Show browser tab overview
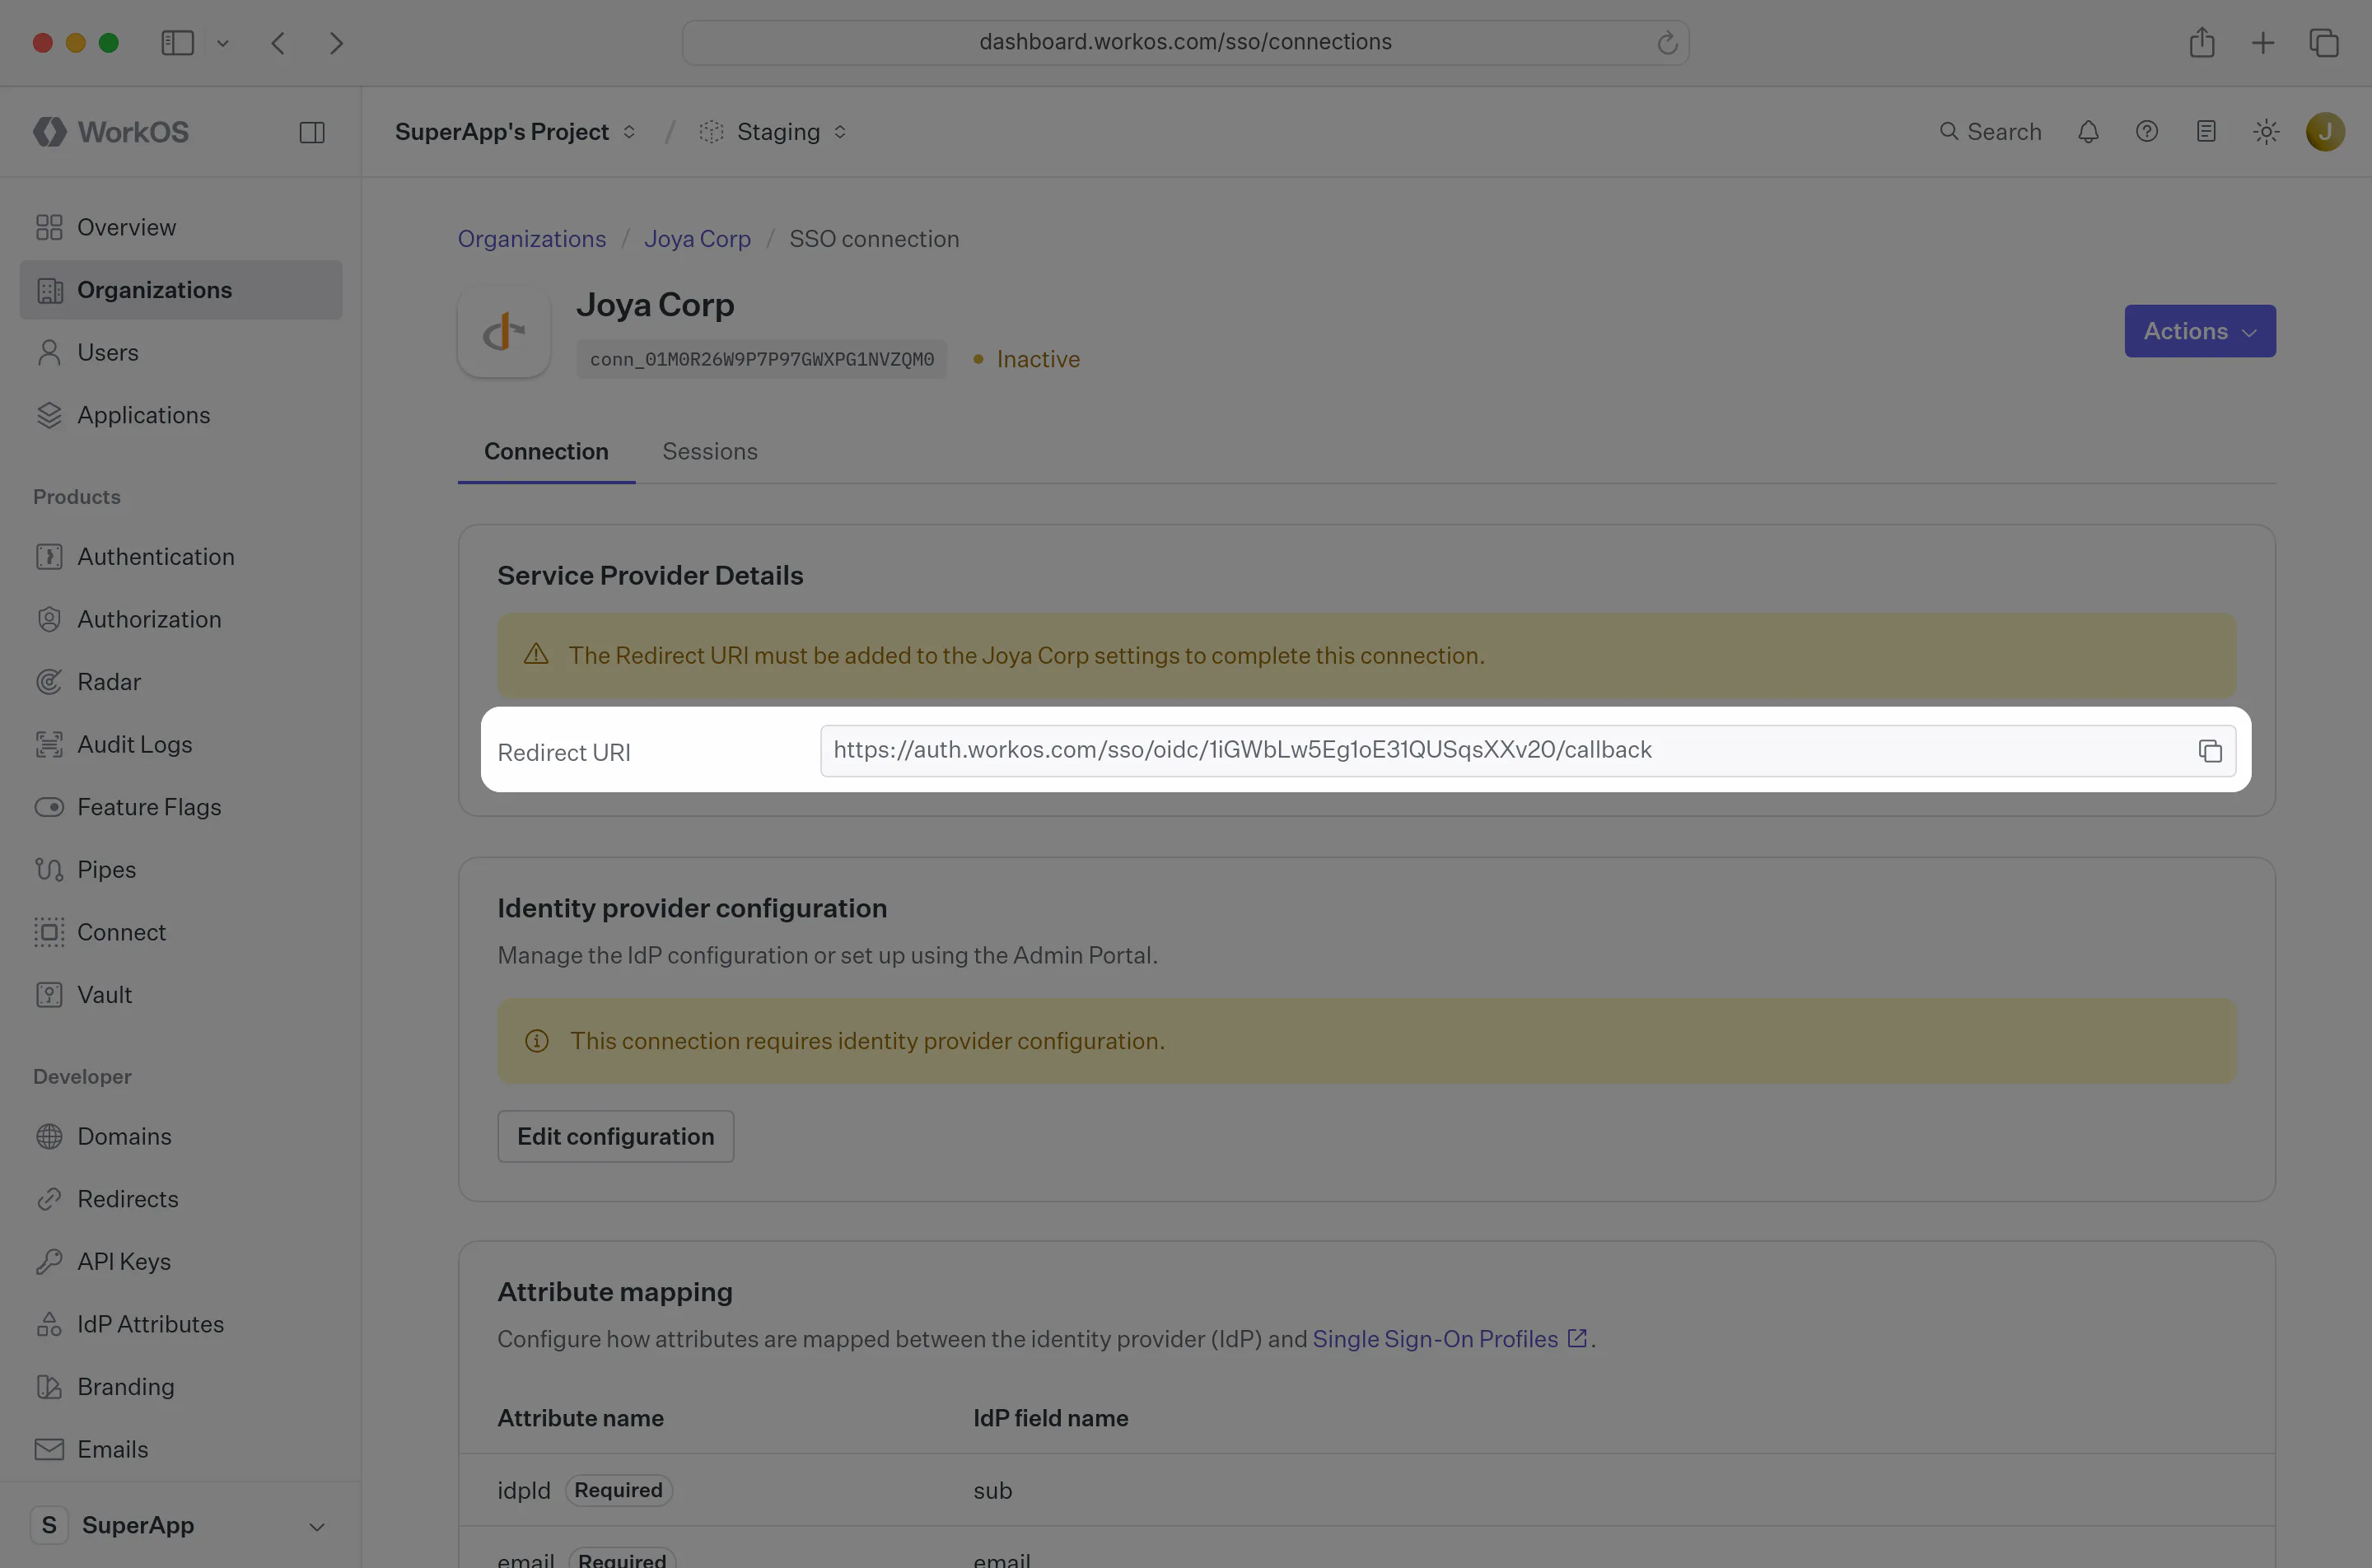This screenshot has width=2372, height=1568. tap(2323, 43)
